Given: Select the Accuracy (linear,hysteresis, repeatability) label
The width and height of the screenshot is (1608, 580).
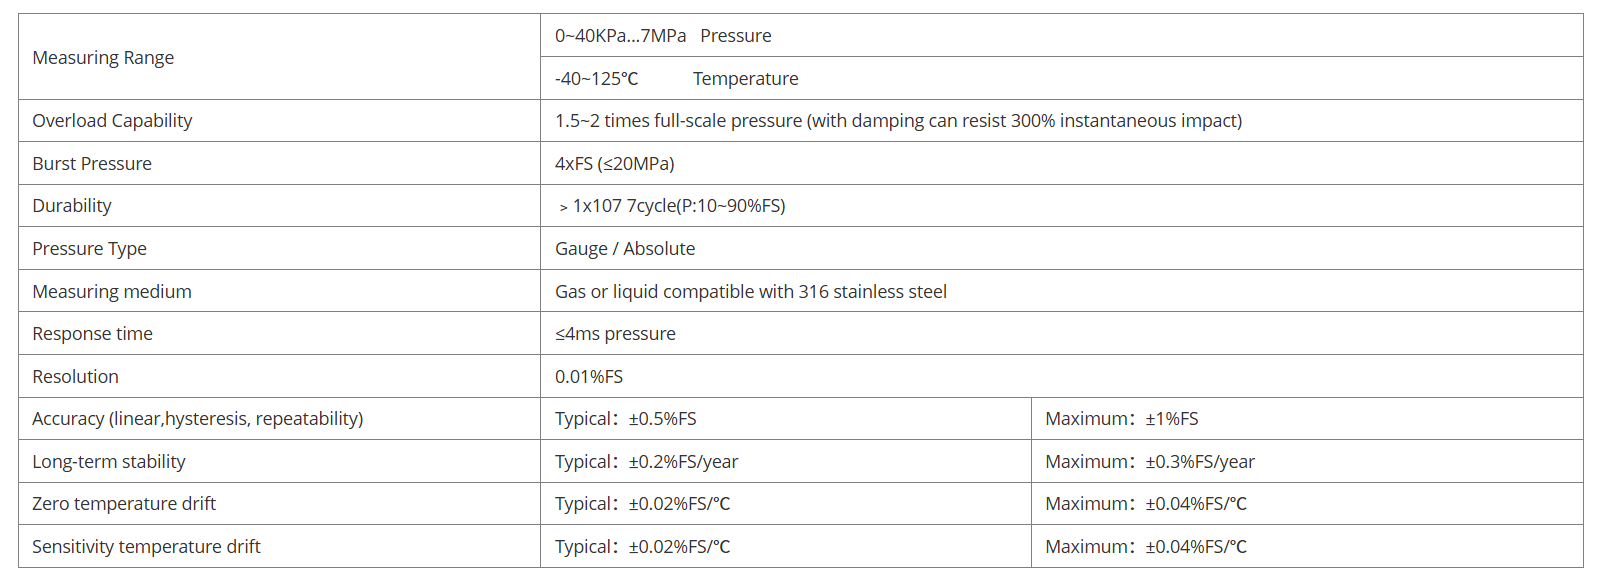Looking at the screenshot, I should coord(198,419).
